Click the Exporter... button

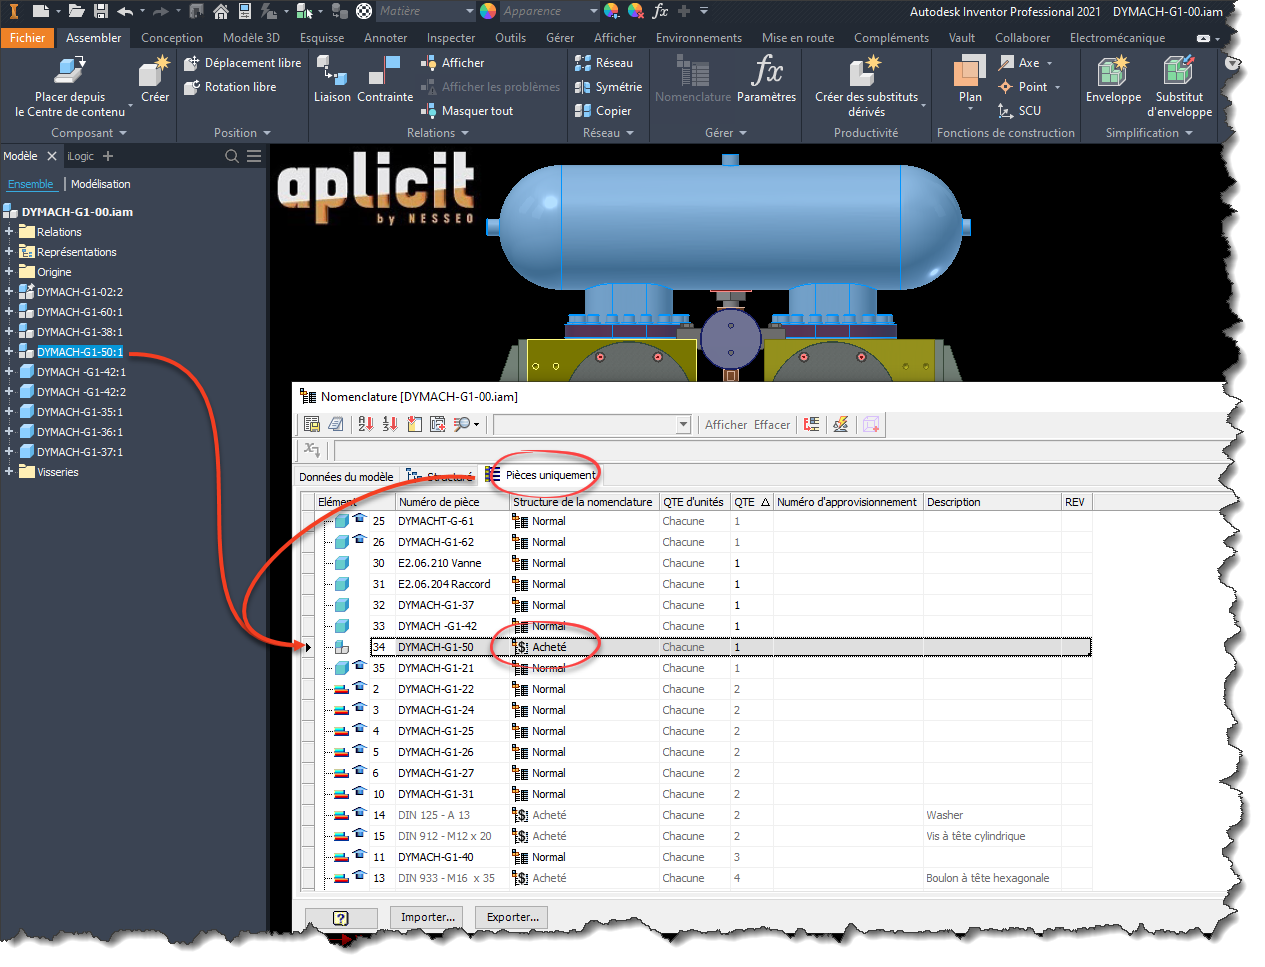(512, 917)
